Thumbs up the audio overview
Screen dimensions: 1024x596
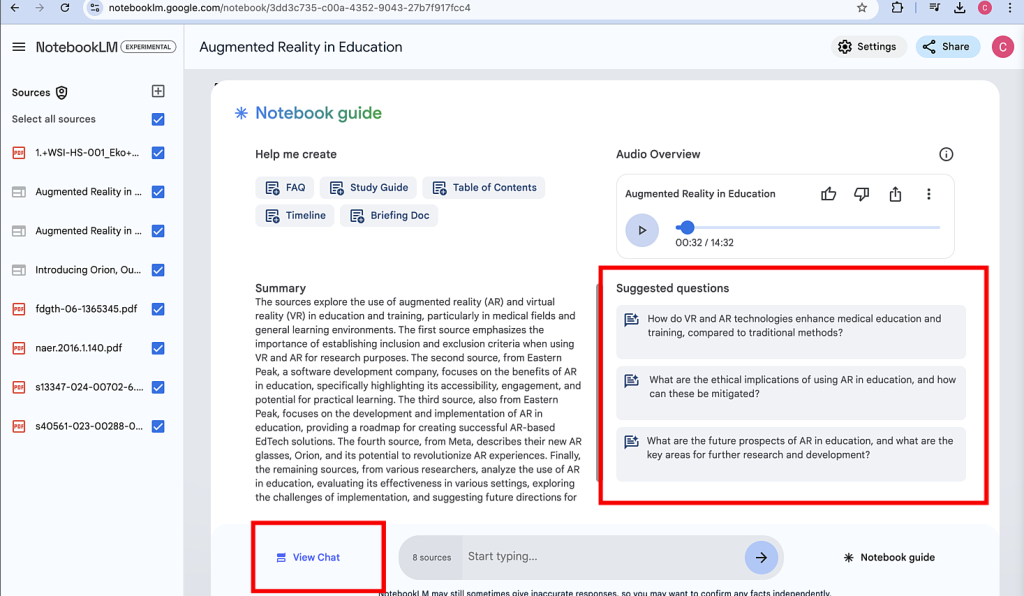[828, 194]
